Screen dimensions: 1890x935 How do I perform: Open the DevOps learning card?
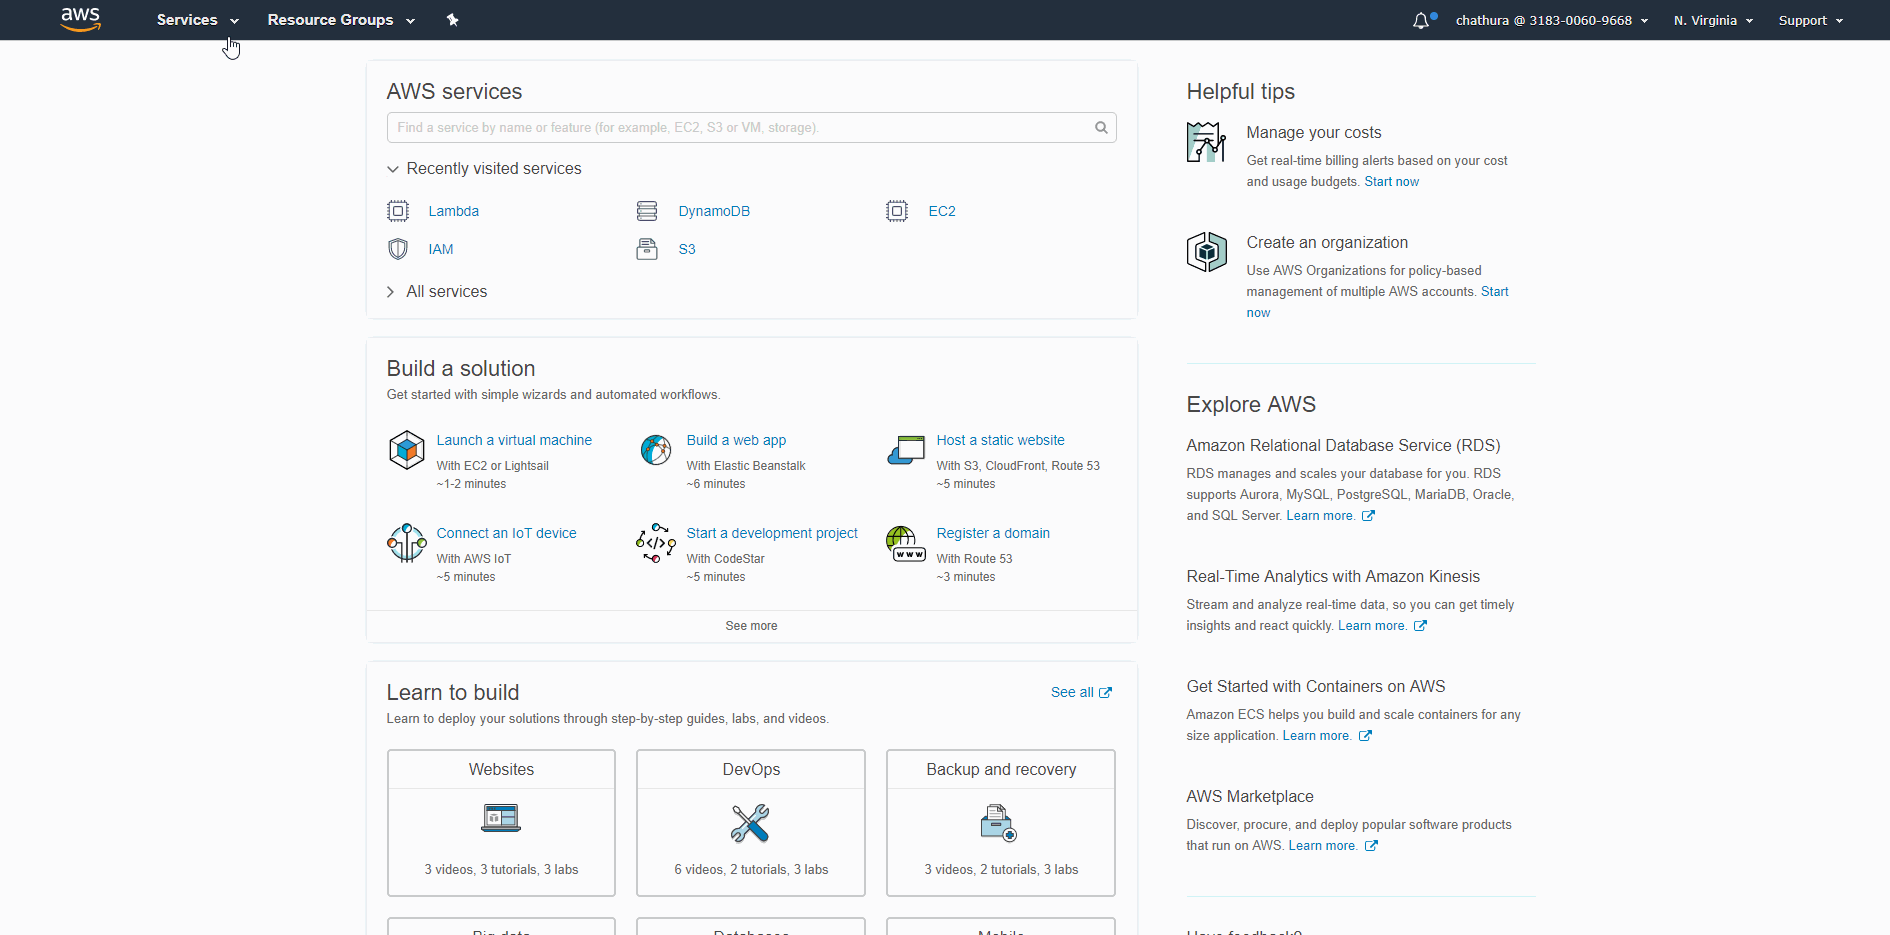coord(751,823)
